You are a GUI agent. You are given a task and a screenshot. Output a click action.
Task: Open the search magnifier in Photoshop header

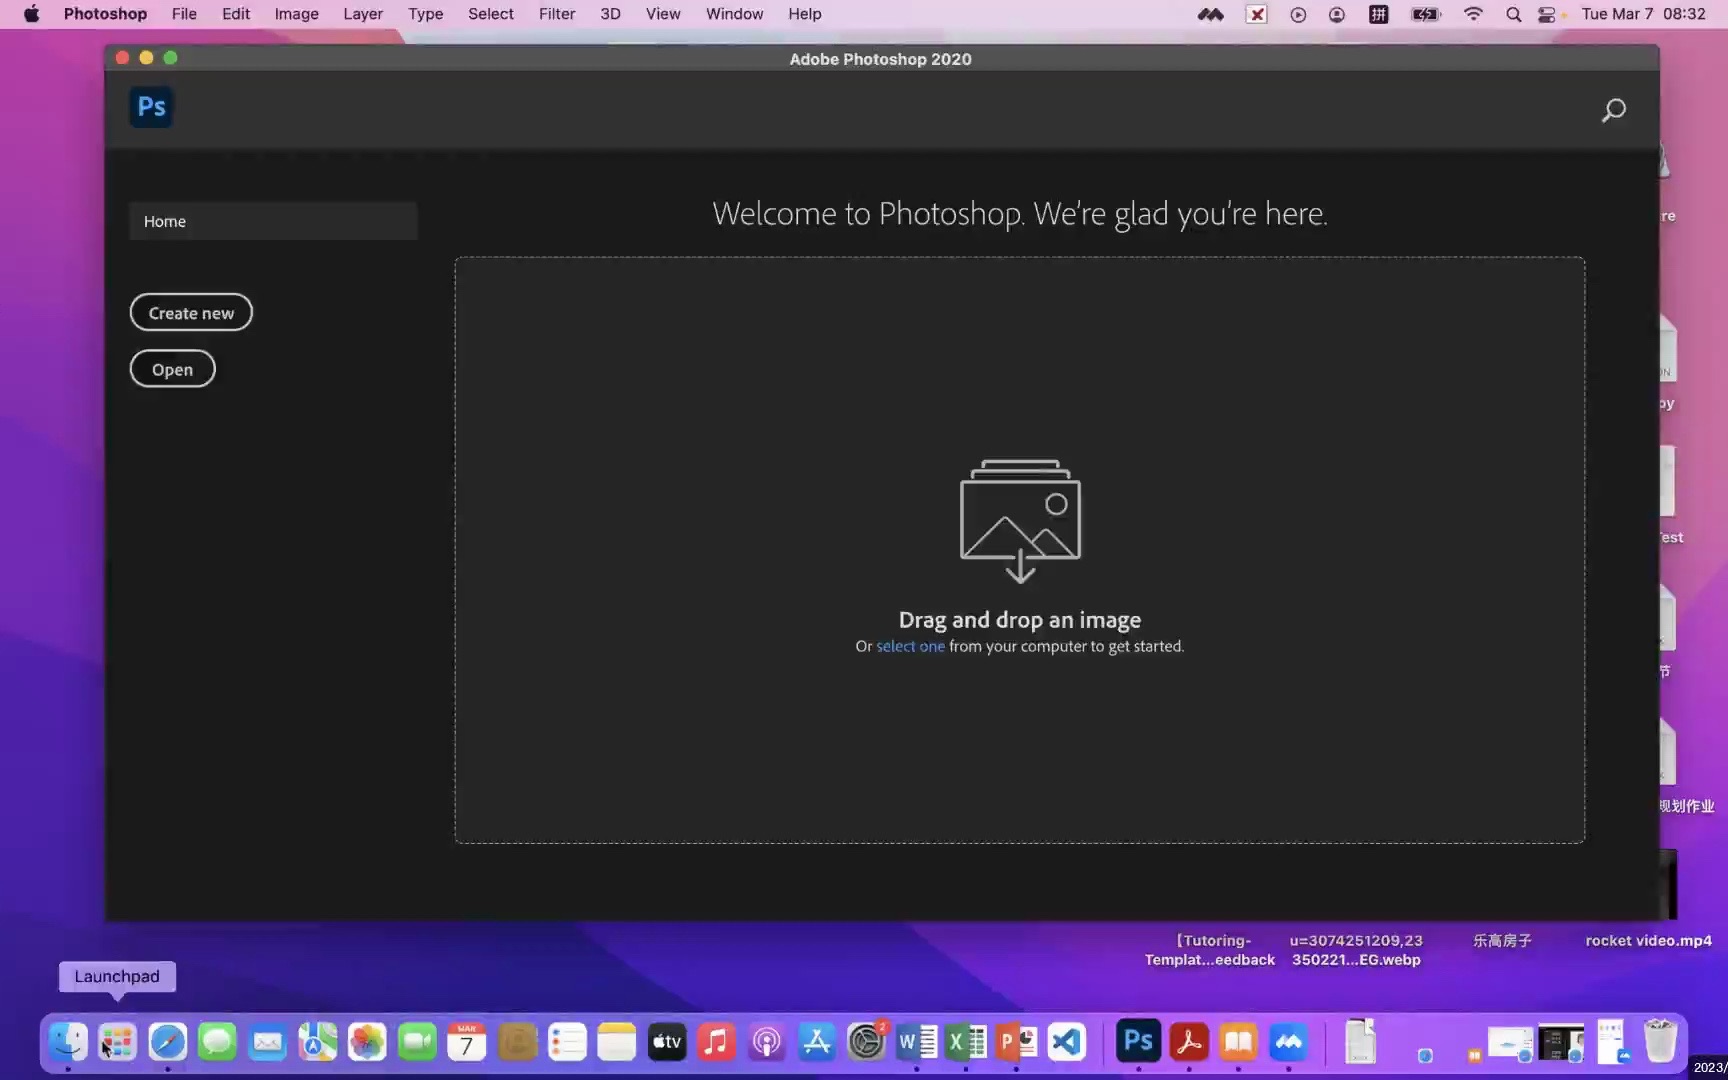(x=1613, y=110)
